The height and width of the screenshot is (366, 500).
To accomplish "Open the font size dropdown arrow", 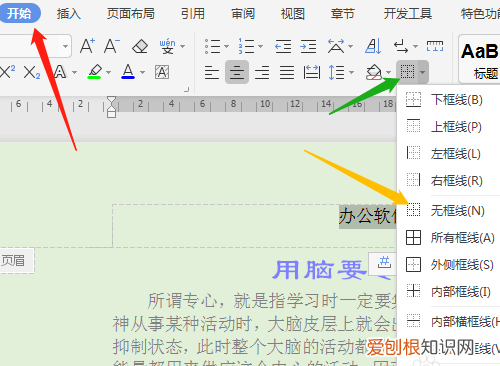I will tap(66, 46).
